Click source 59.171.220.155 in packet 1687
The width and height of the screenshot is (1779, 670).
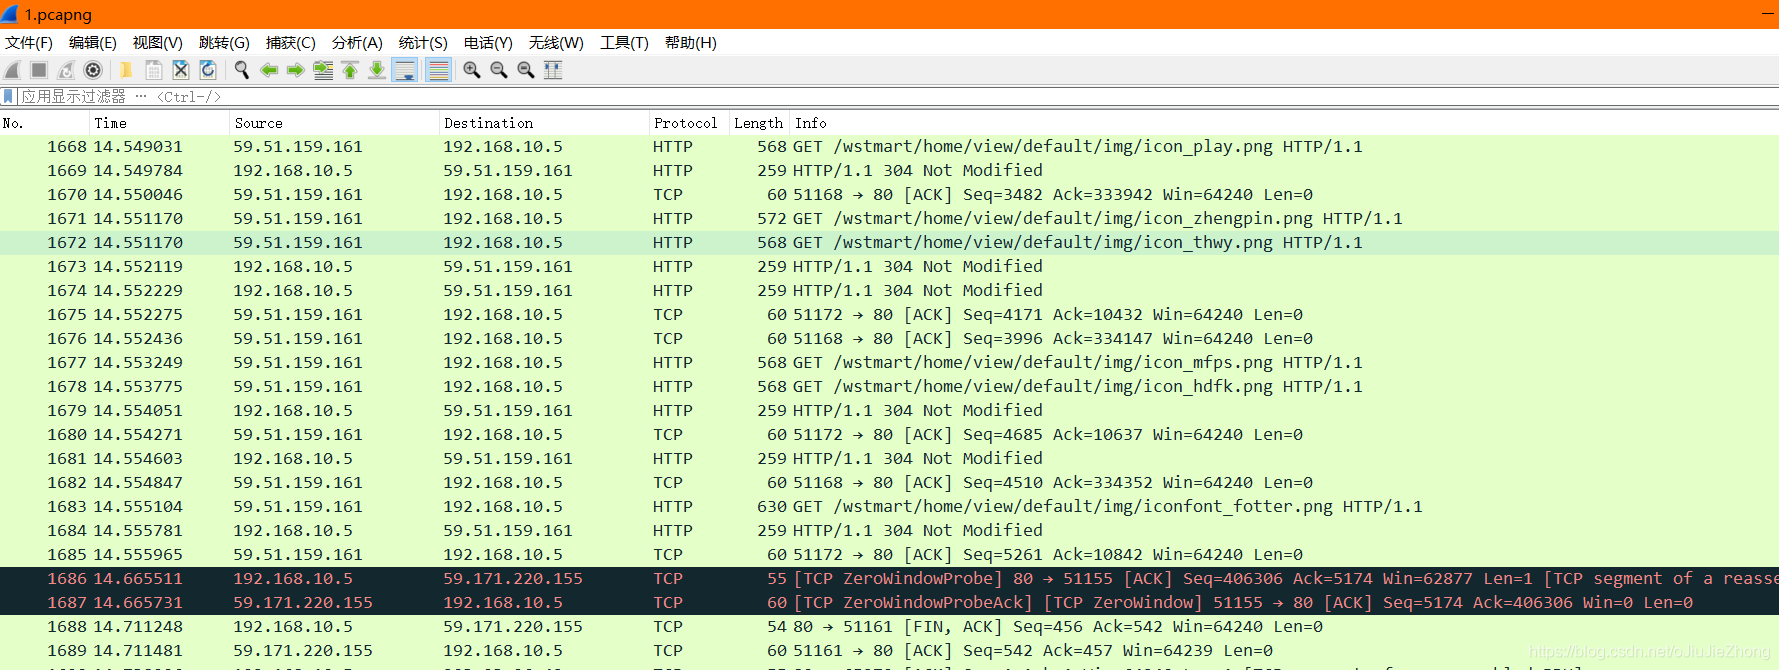[303, 603]
